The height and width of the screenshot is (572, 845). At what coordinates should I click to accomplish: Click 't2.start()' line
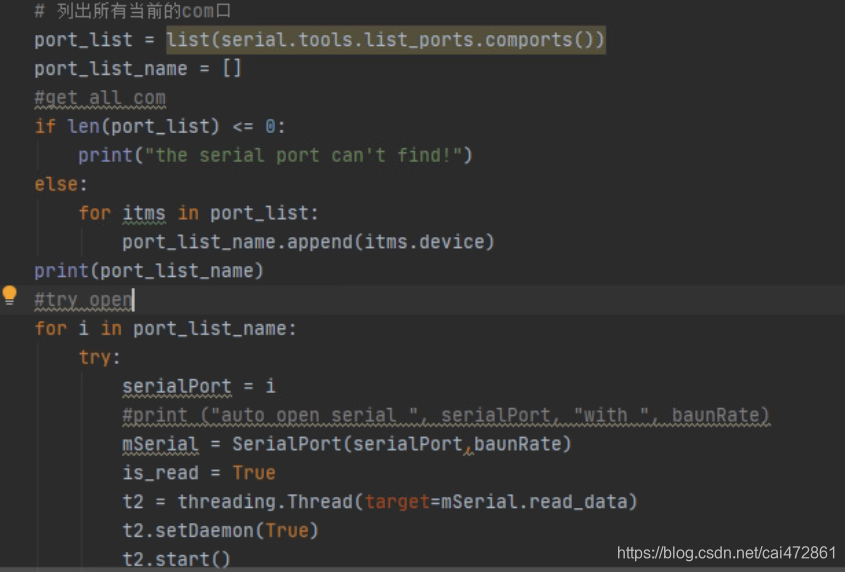(176, 559)
